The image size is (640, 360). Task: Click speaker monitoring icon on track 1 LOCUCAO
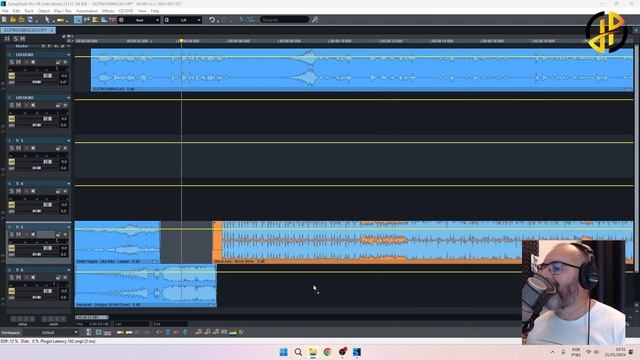point(33,62)
